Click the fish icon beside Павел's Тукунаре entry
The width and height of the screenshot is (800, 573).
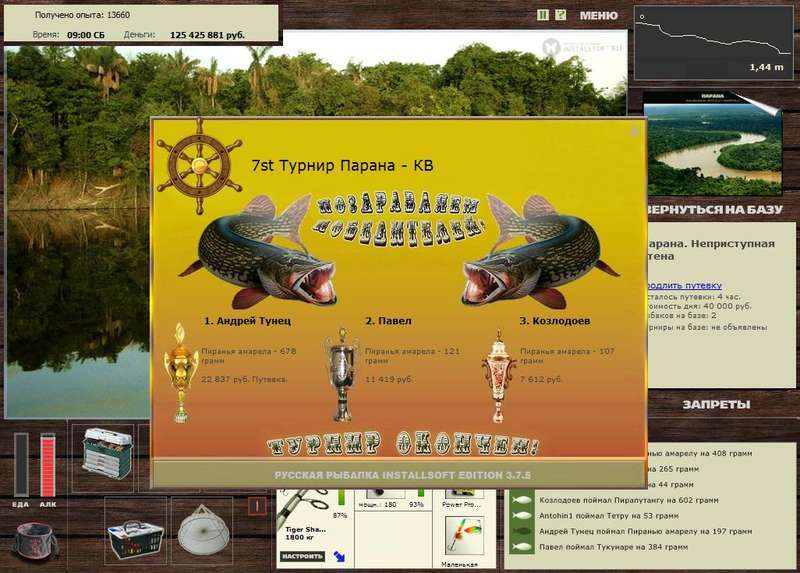tap(522, 547)
